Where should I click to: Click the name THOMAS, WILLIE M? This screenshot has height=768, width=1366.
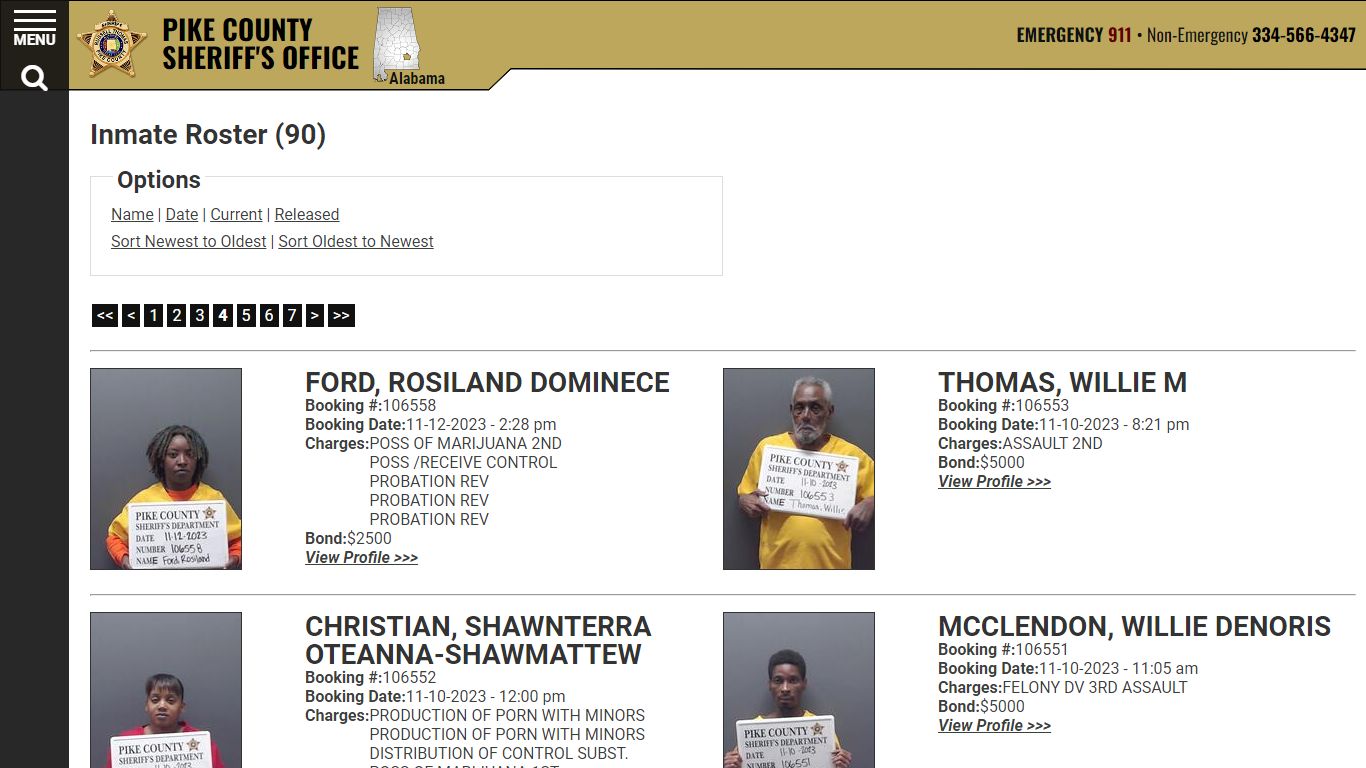click(x=1062, y=382)
